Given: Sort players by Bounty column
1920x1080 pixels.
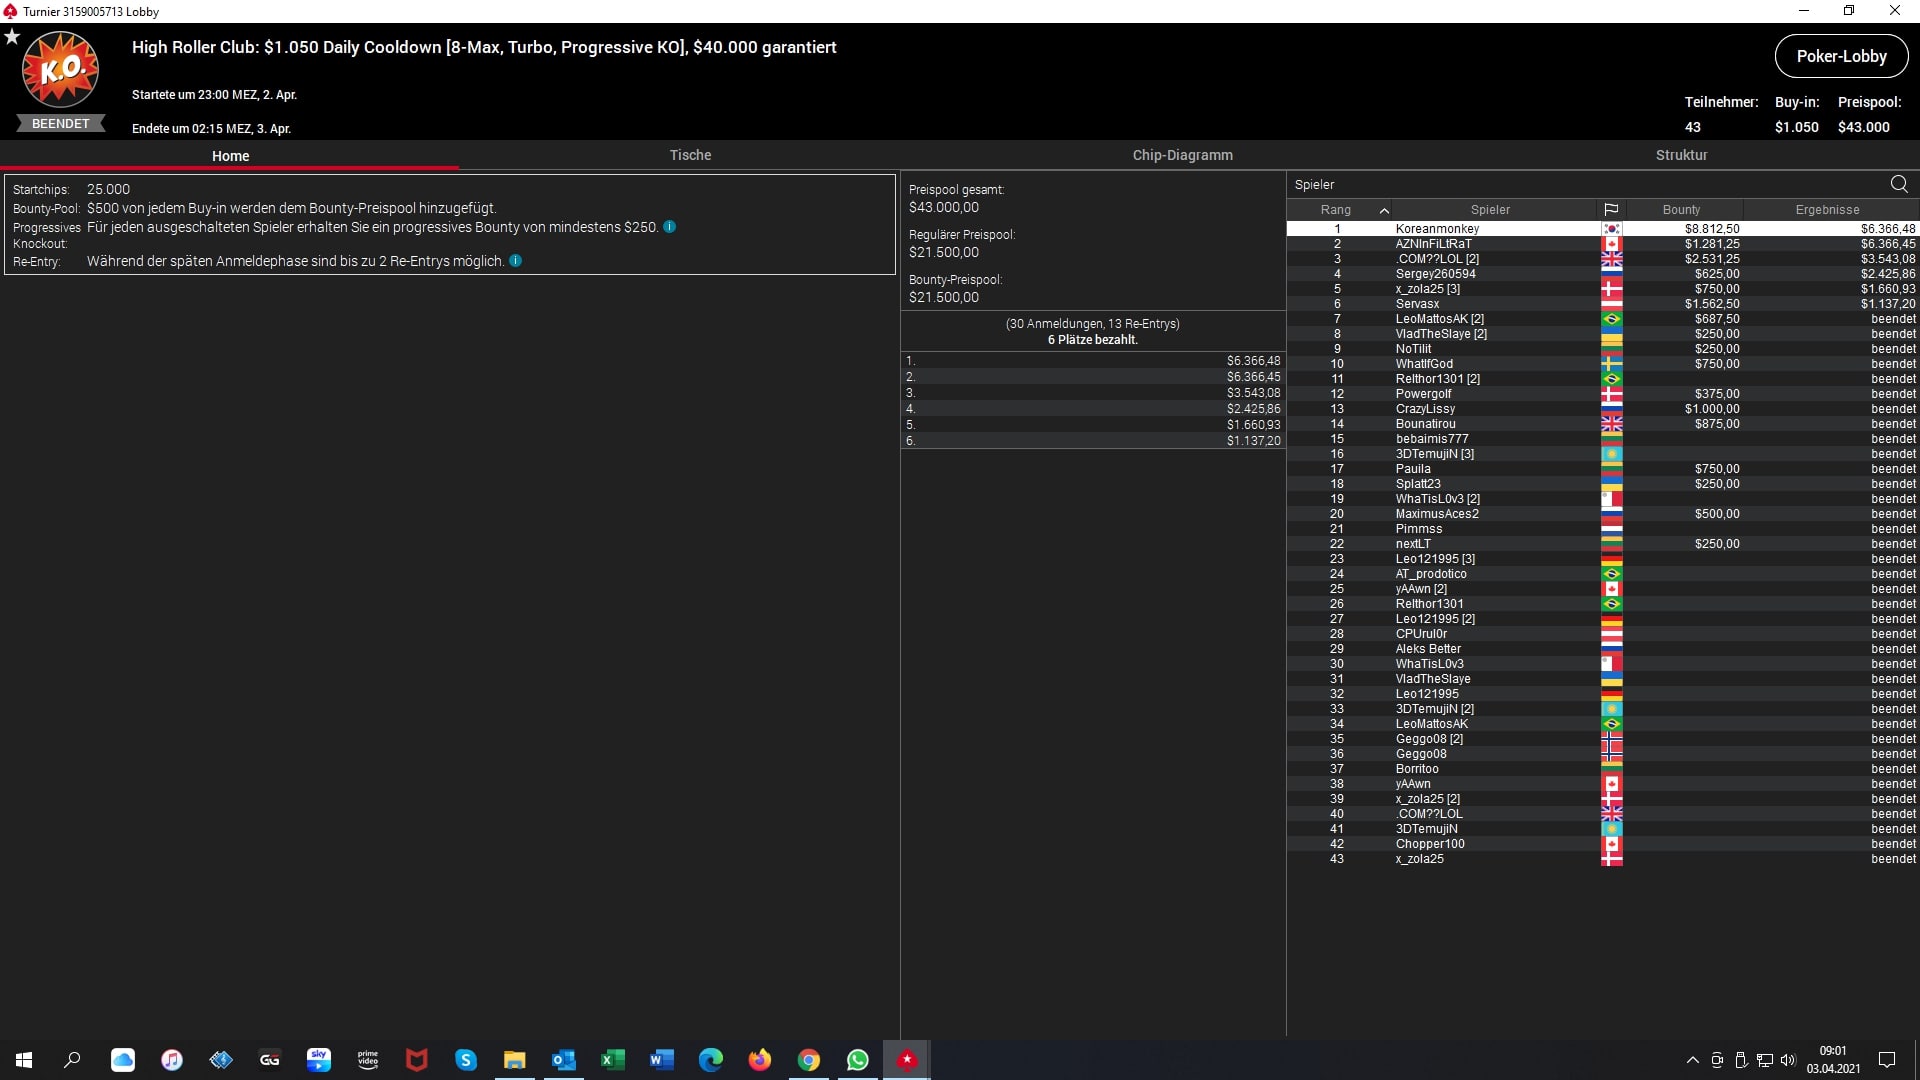Looking at the screenshot, I should (x=1681, y=210).
